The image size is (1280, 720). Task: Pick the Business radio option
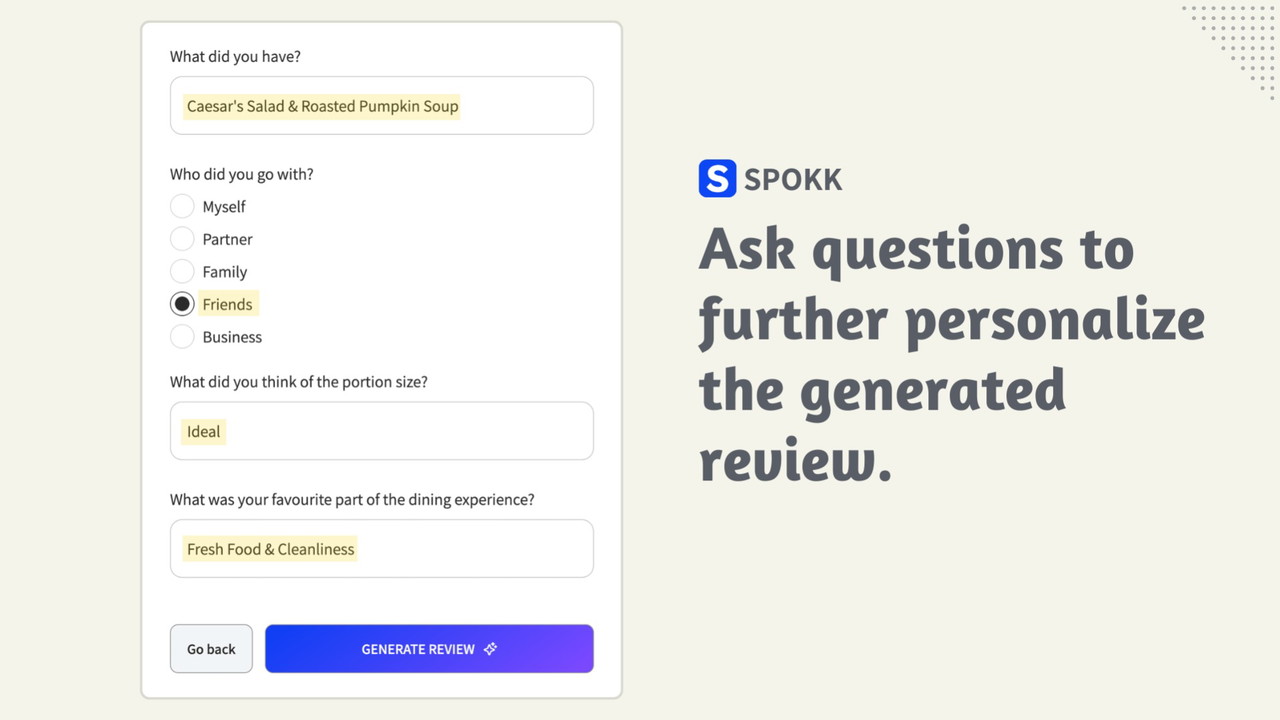tap(182, 337)
